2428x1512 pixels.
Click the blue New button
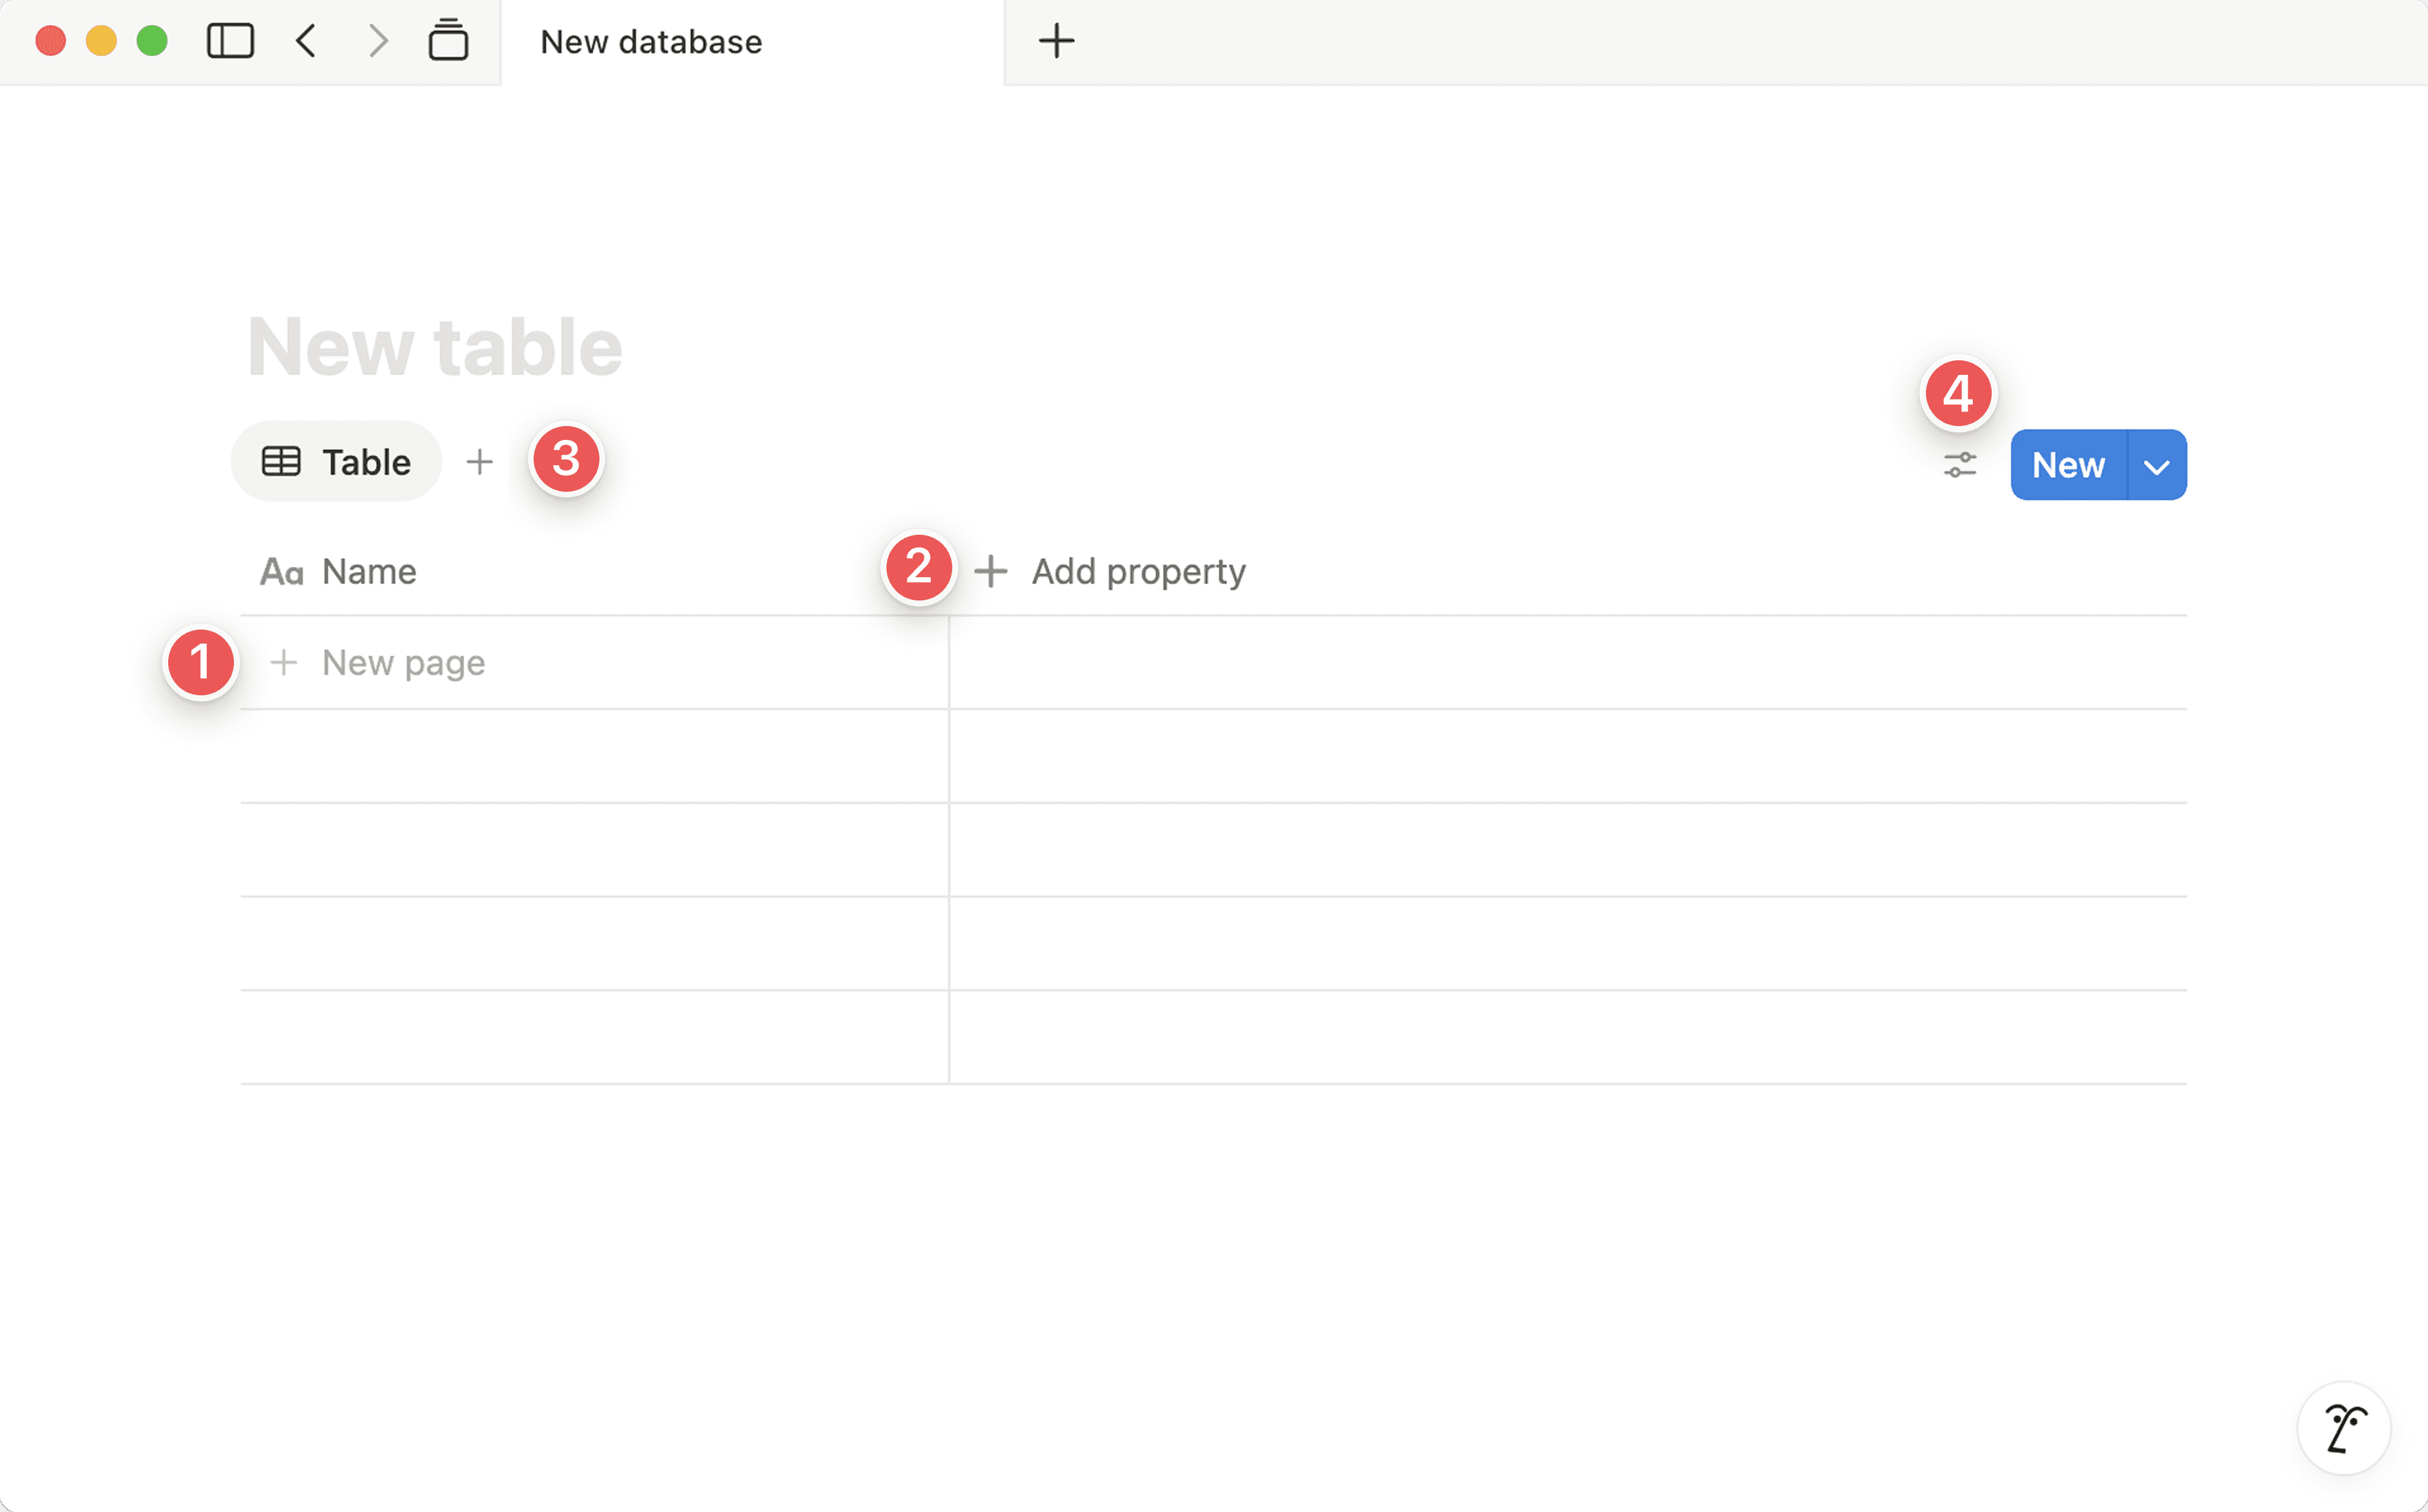2067,464
